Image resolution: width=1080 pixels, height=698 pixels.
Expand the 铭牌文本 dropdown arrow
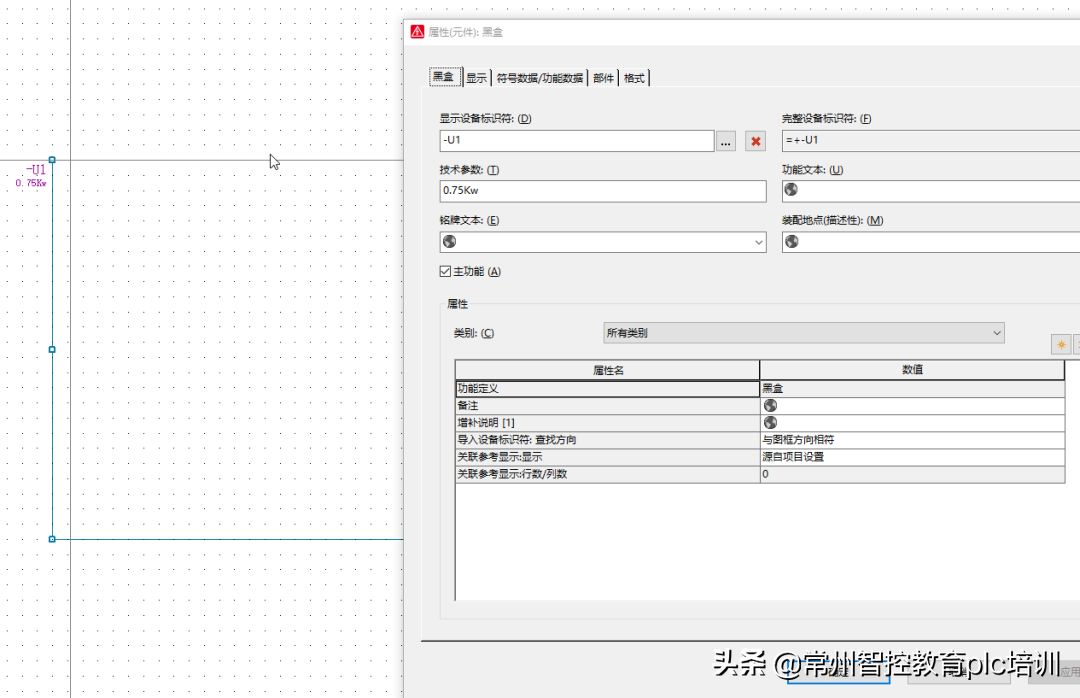click(x=758, y=242)
